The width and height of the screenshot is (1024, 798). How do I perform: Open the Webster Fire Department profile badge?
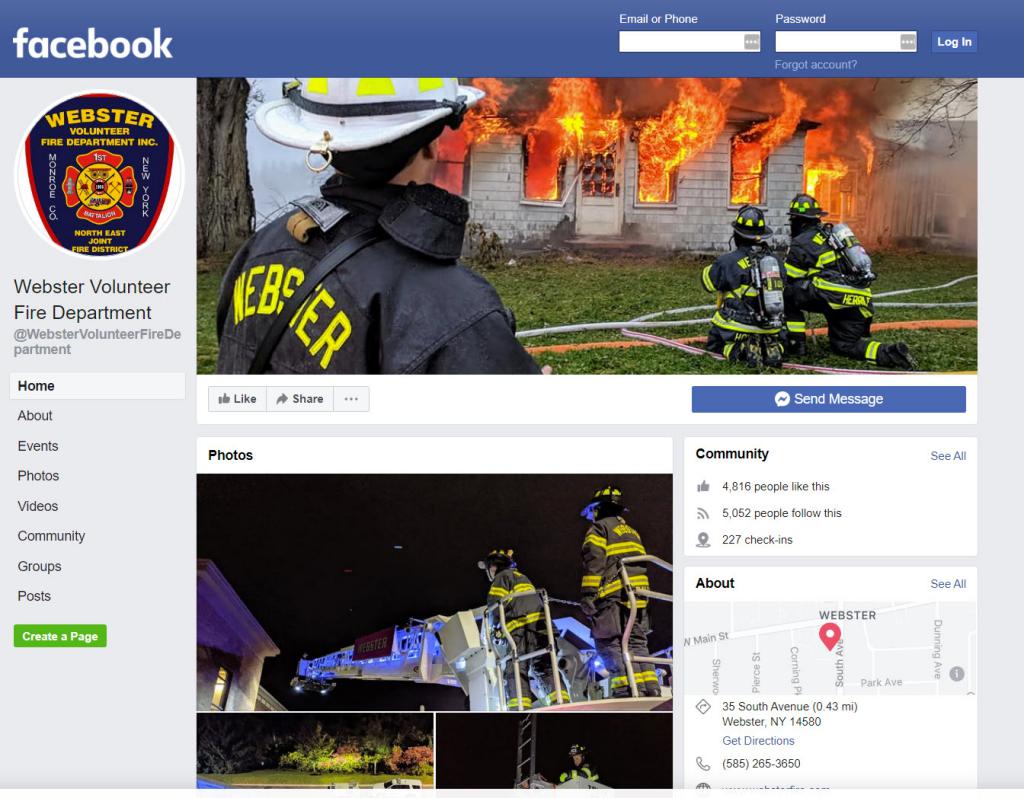[99, 174]
